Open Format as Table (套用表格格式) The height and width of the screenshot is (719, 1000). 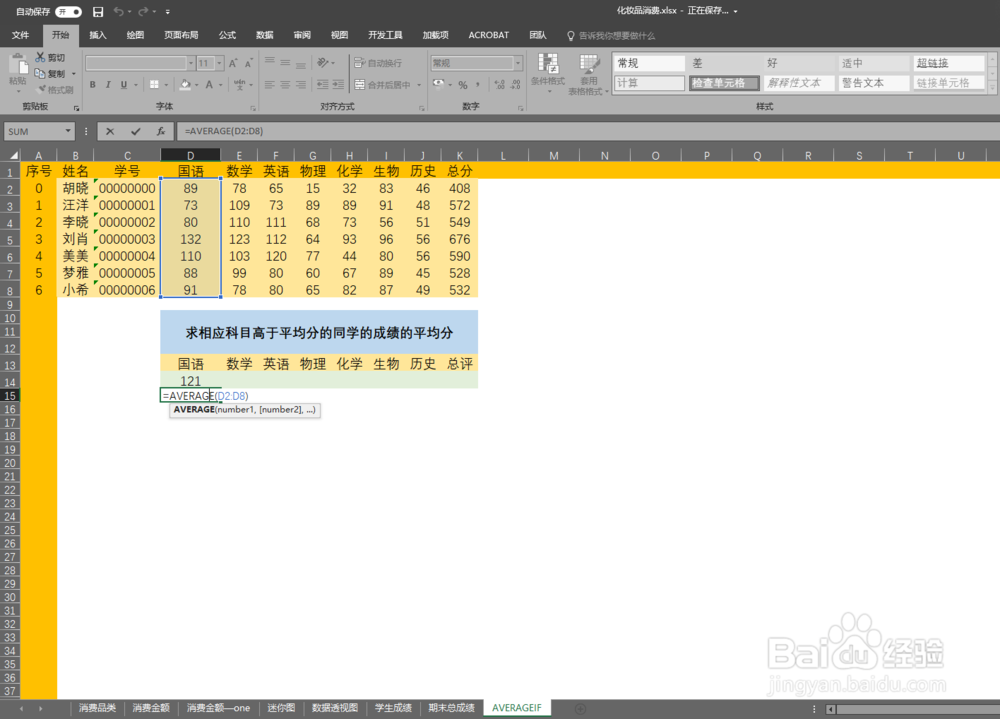pyautogui.click(x=589, y=75)
